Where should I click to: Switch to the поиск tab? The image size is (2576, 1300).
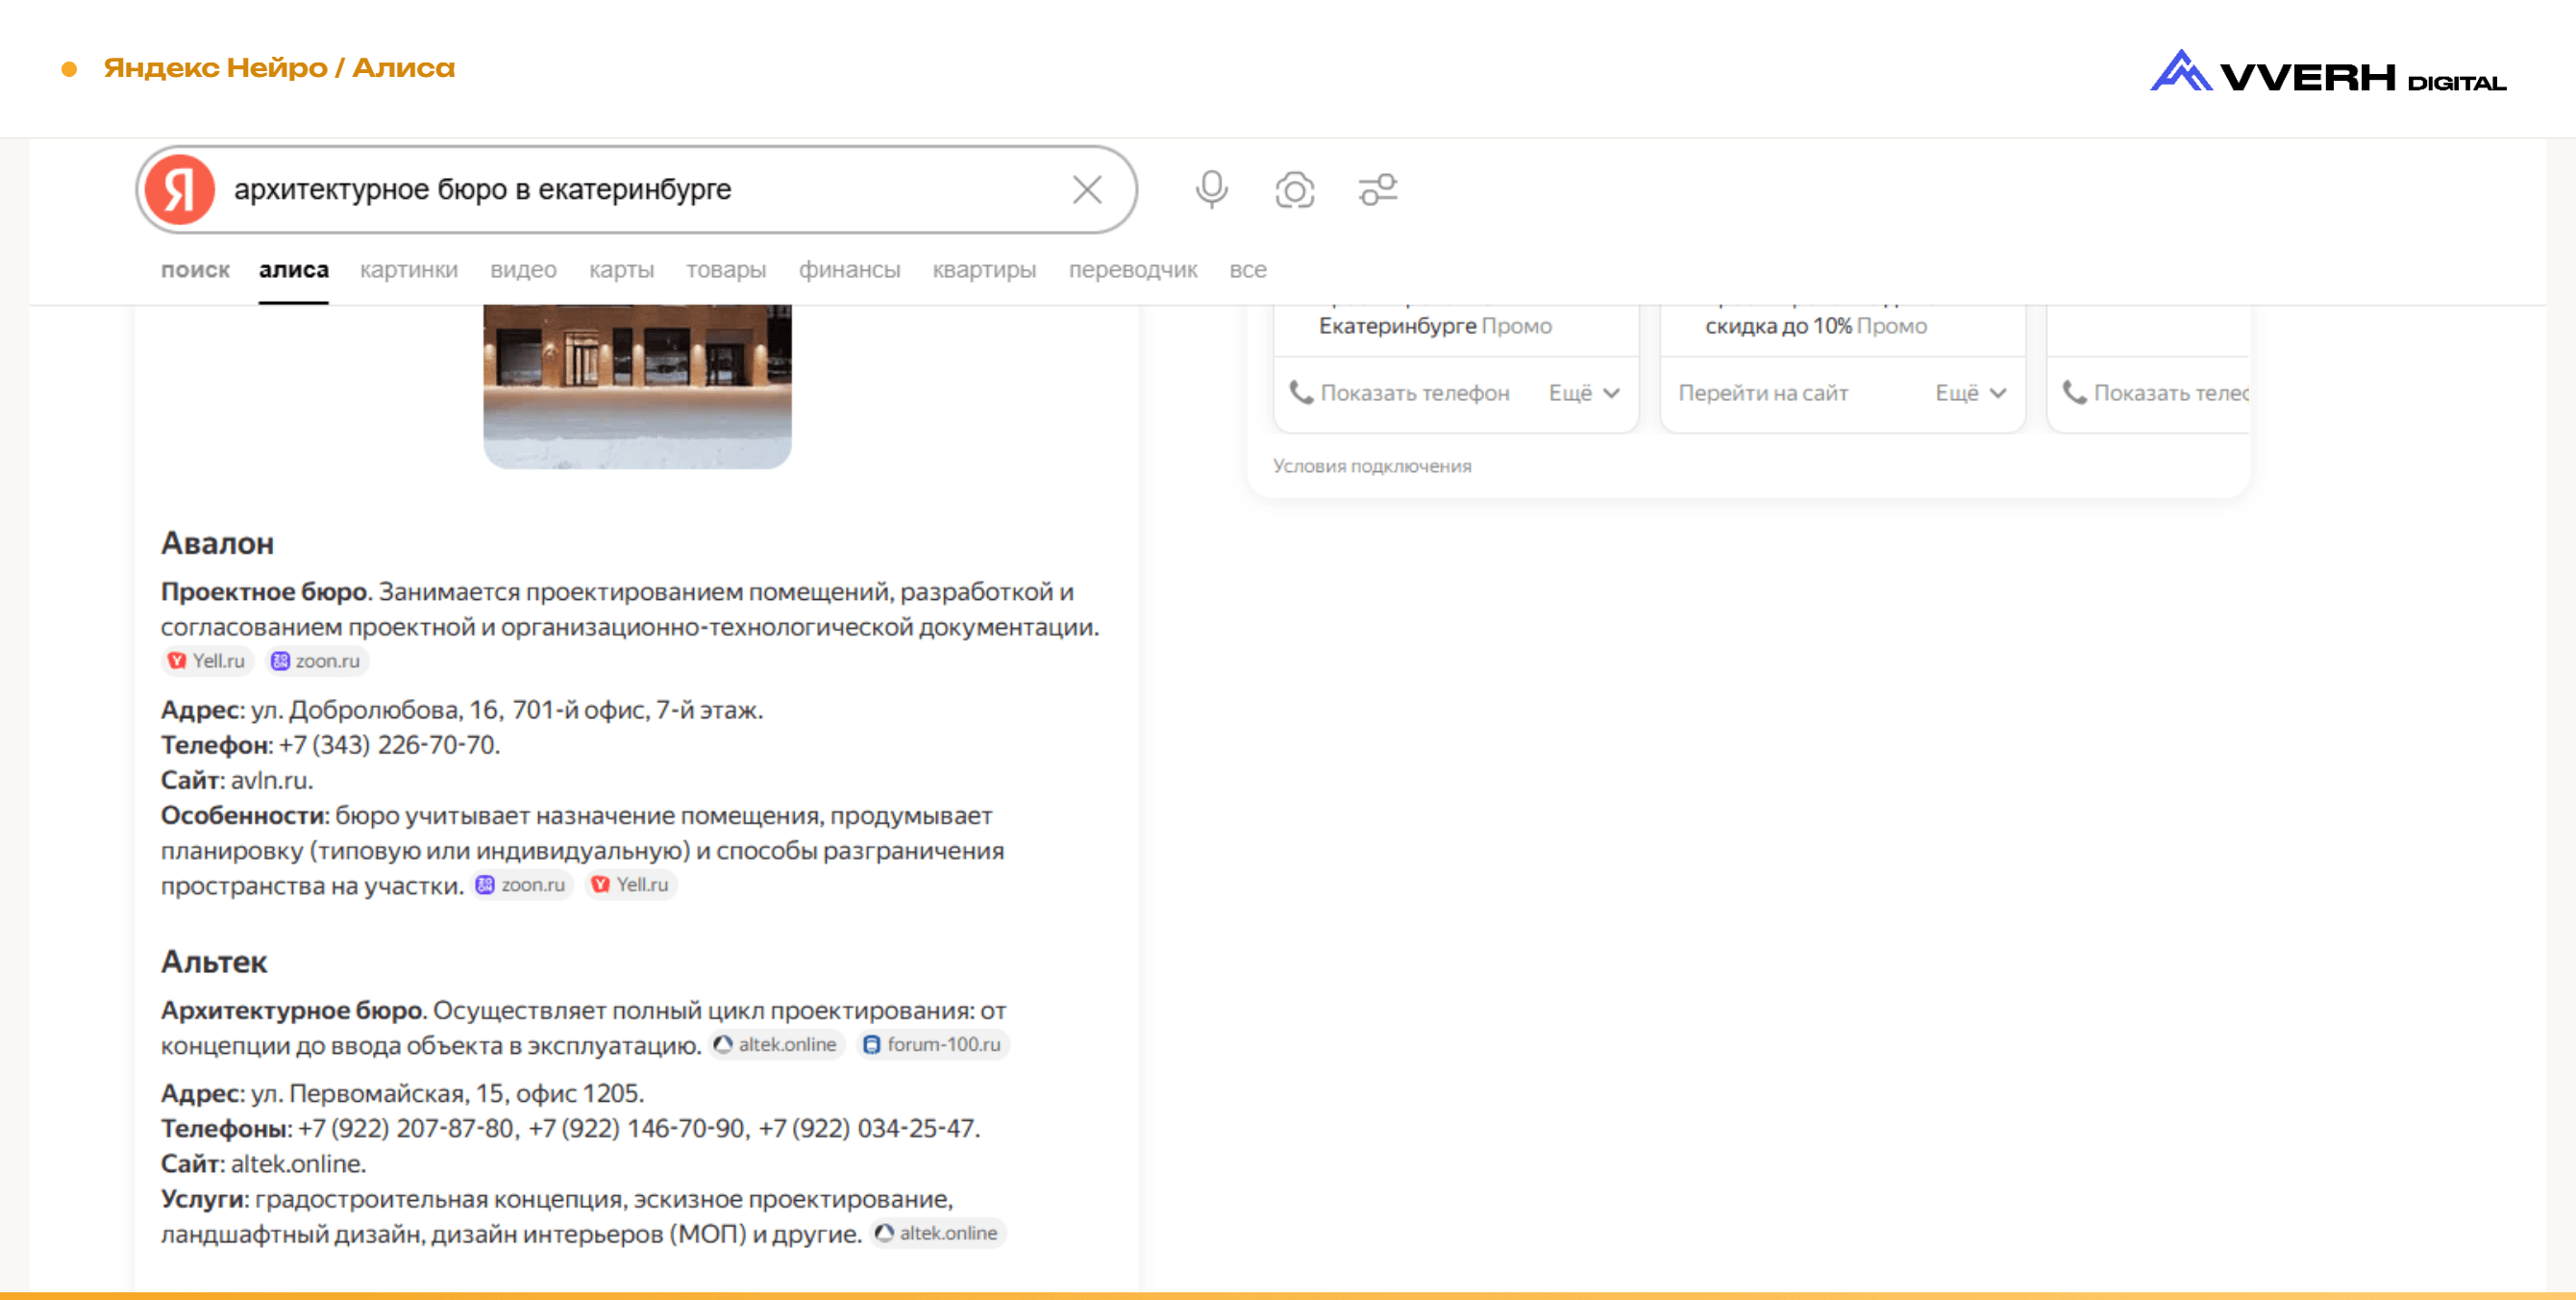(195, 270)
